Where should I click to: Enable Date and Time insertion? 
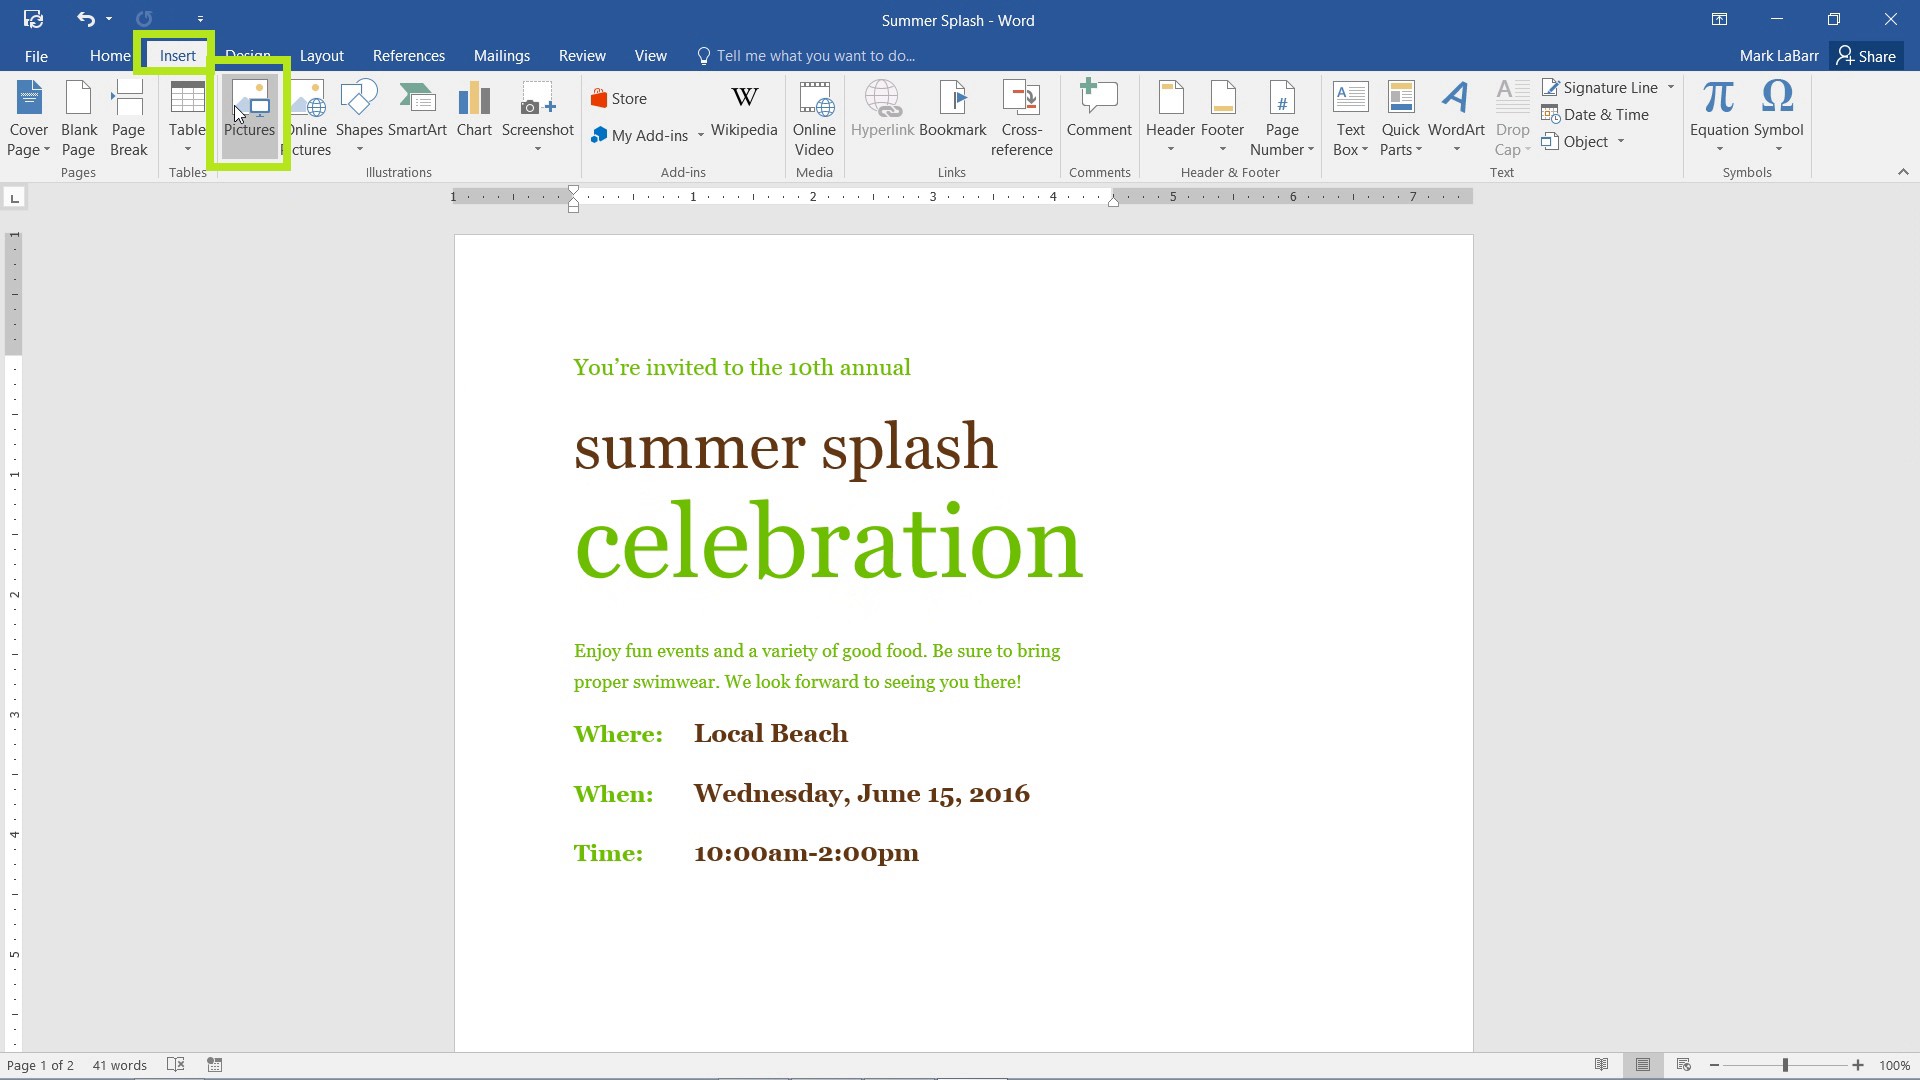tap(1604, 113)
